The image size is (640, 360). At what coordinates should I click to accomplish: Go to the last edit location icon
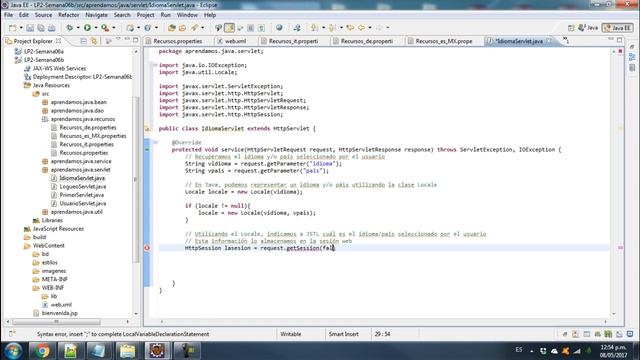[x=350, y=28]
